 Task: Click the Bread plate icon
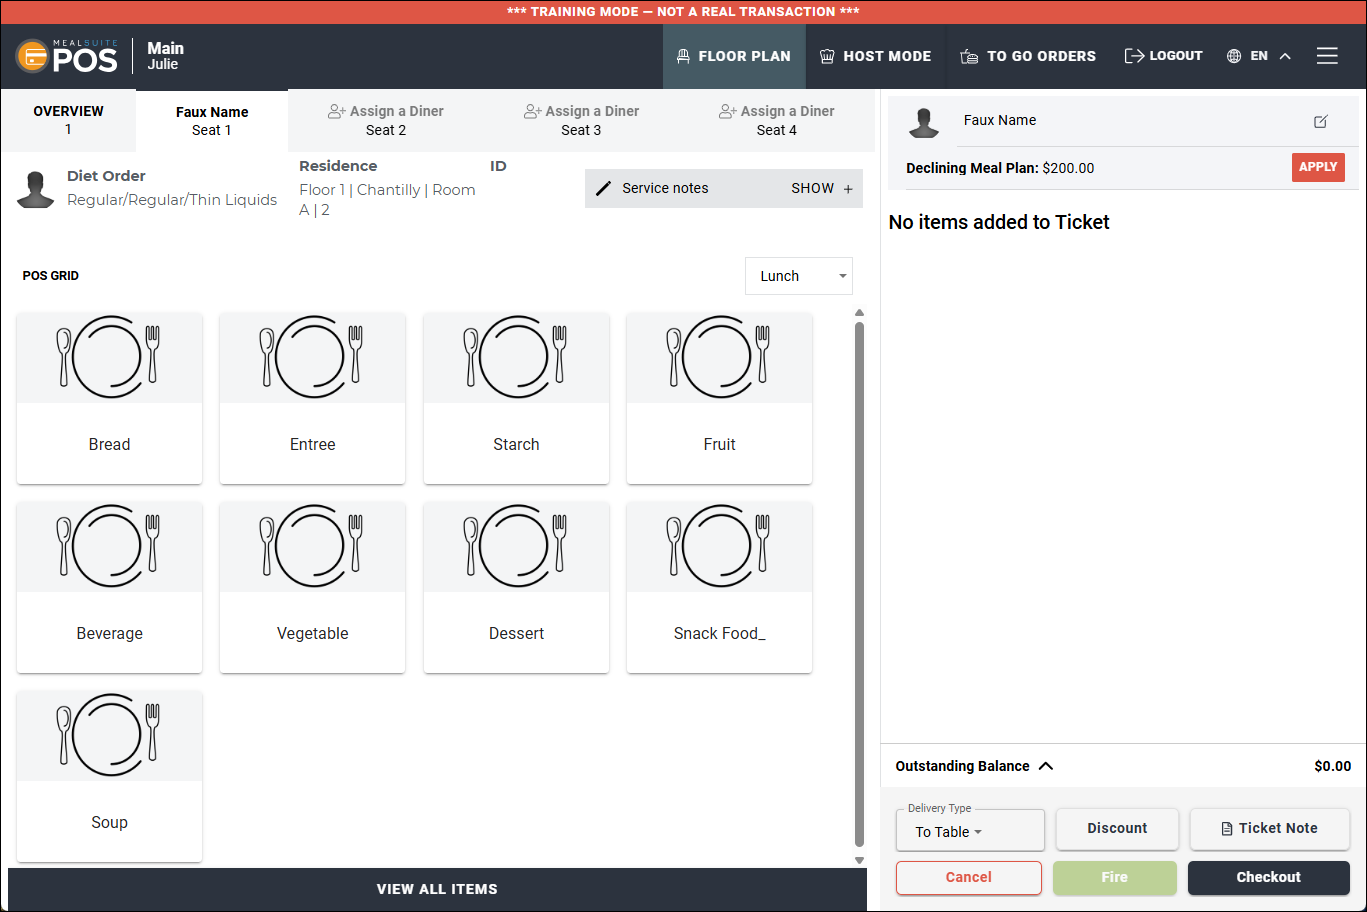[x=109, y=357]
